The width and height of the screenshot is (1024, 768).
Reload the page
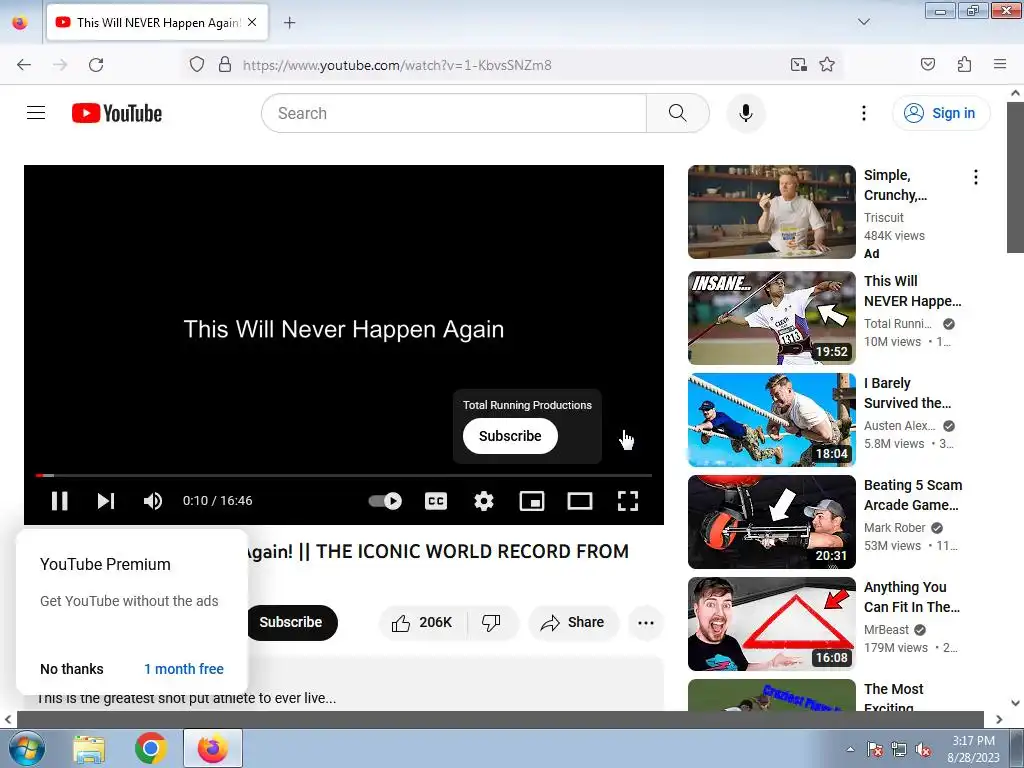pyautogui.click(x=96, y=65)
